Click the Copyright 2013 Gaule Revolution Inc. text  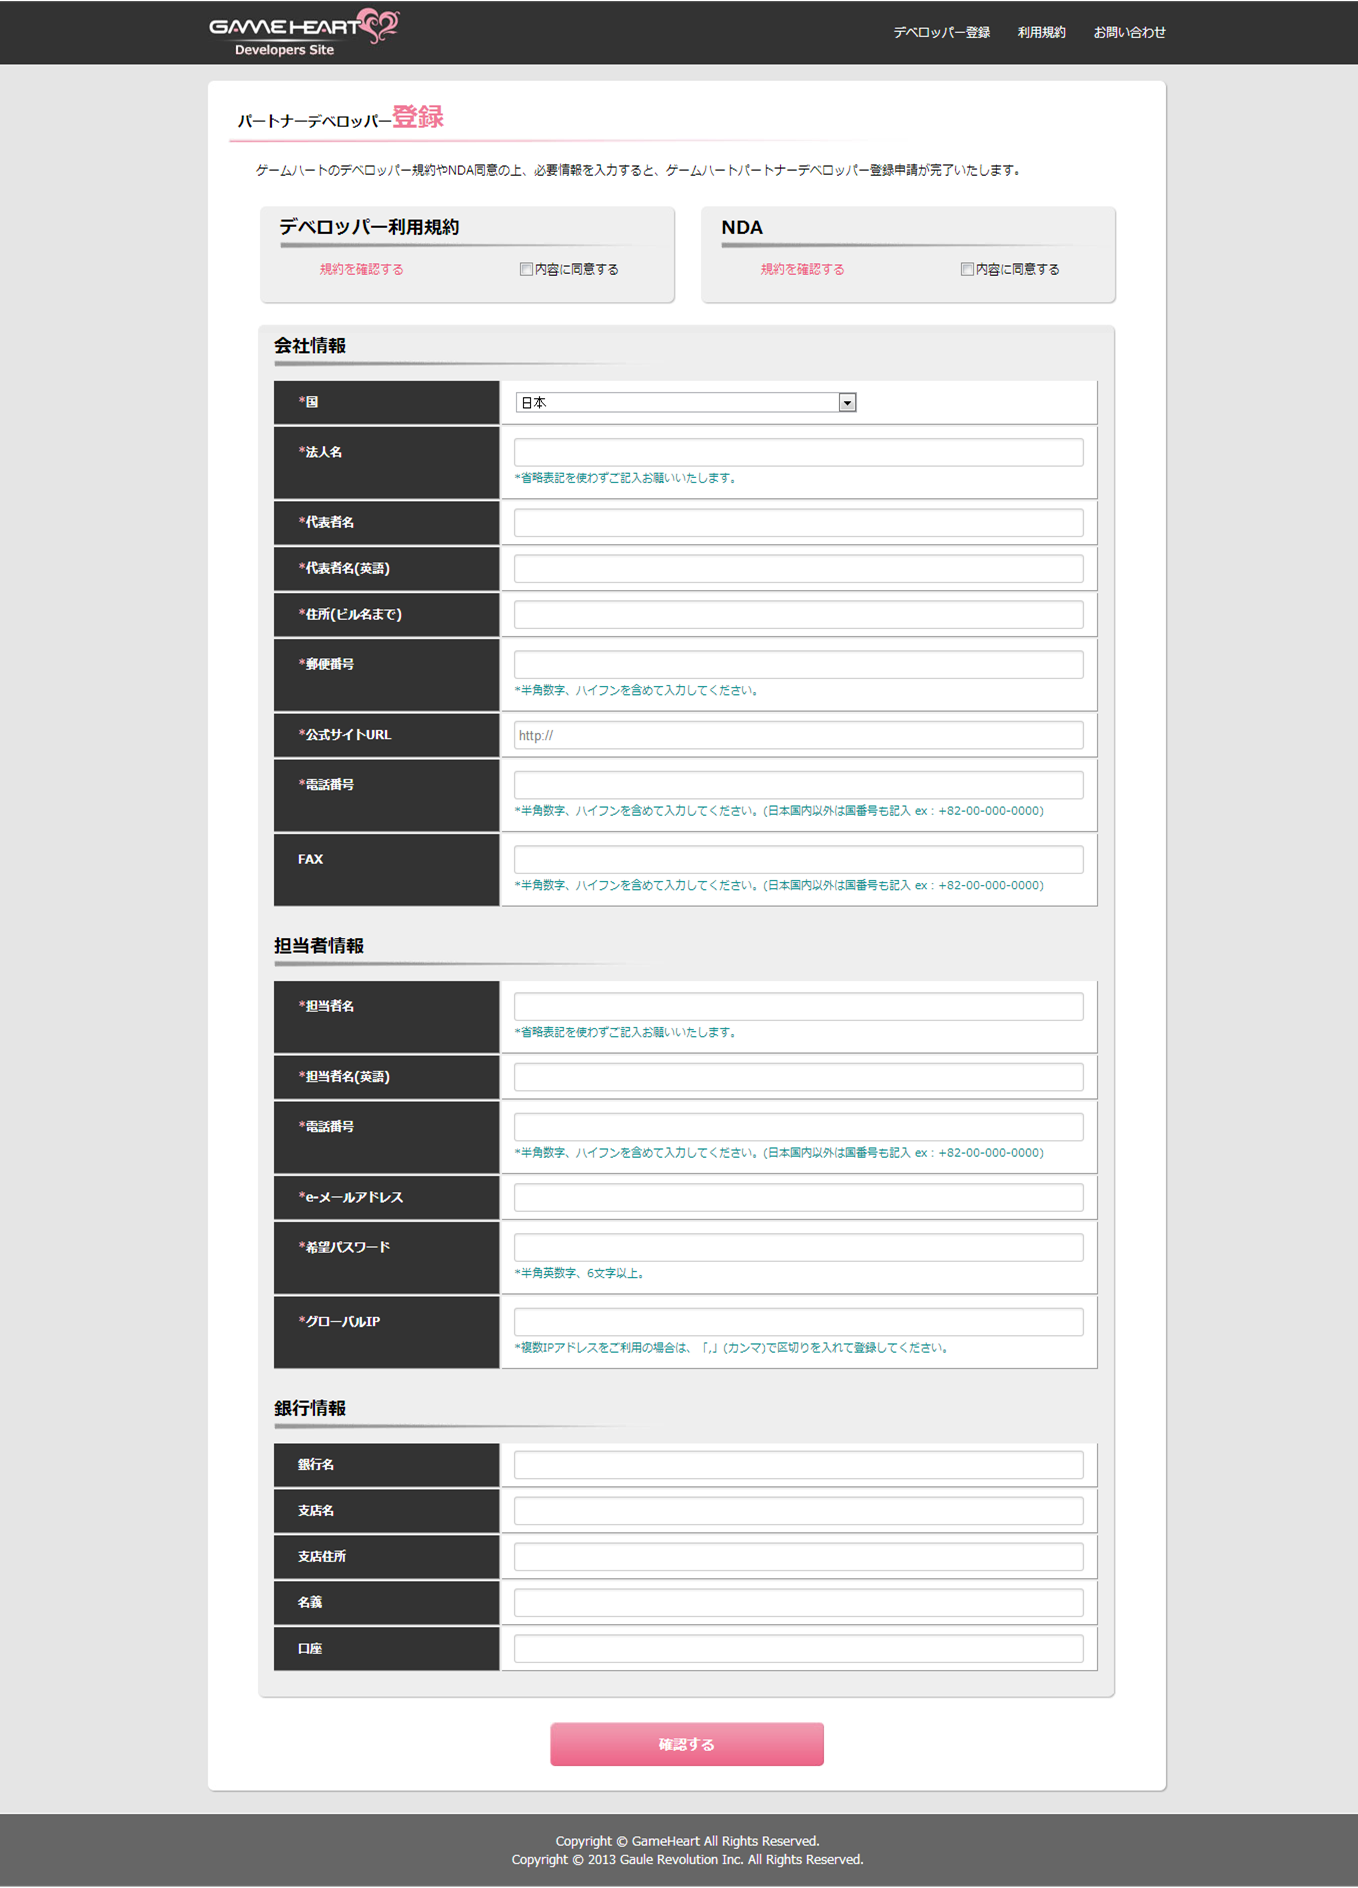[687, 1860]
